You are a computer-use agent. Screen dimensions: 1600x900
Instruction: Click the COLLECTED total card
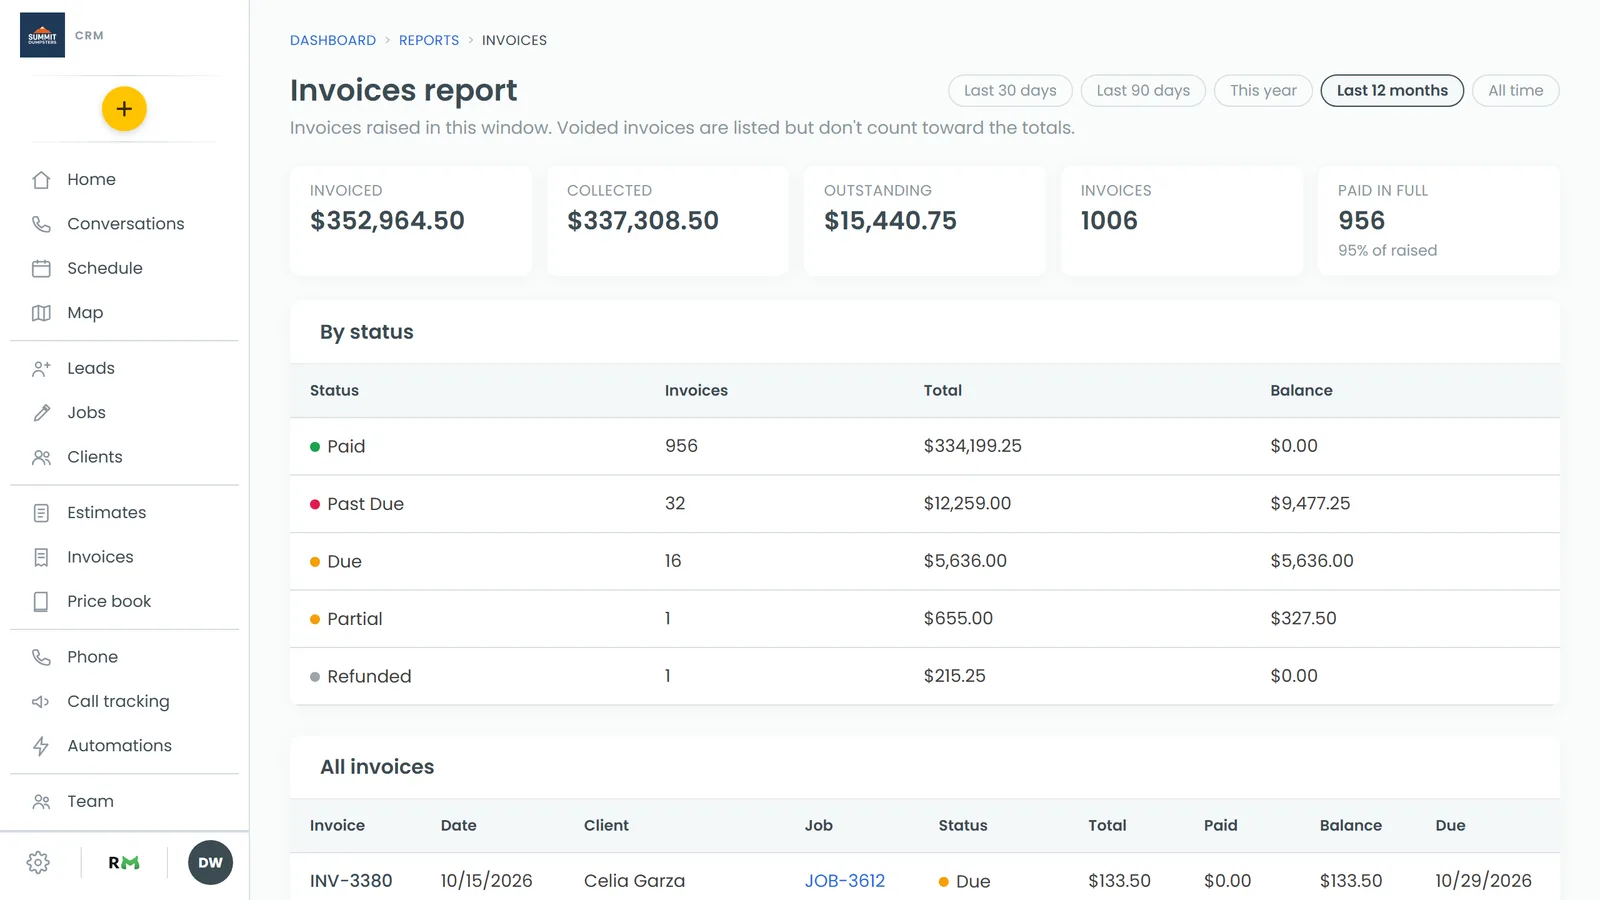point(667,221)
